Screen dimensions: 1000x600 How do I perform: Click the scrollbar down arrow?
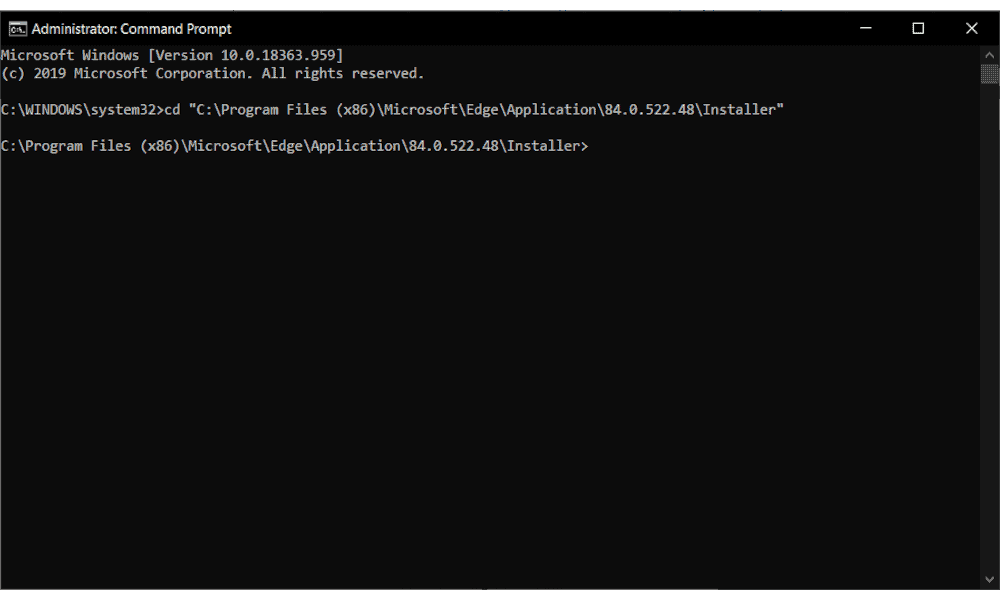tap(989, 580)
